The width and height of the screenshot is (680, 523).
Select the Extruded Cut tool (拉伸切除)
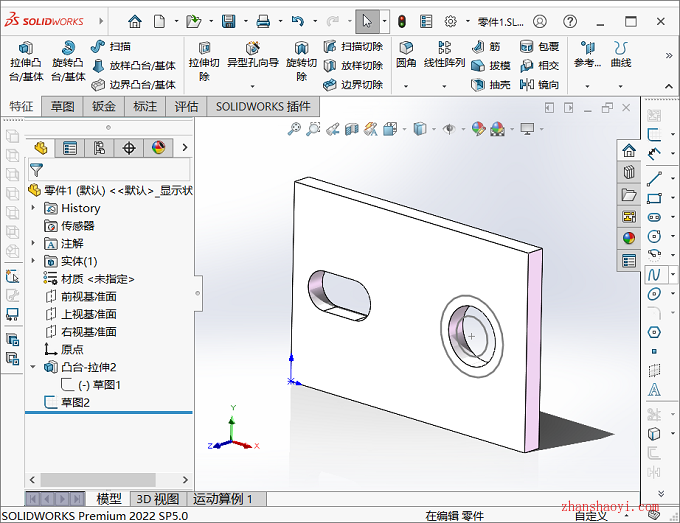204,61
